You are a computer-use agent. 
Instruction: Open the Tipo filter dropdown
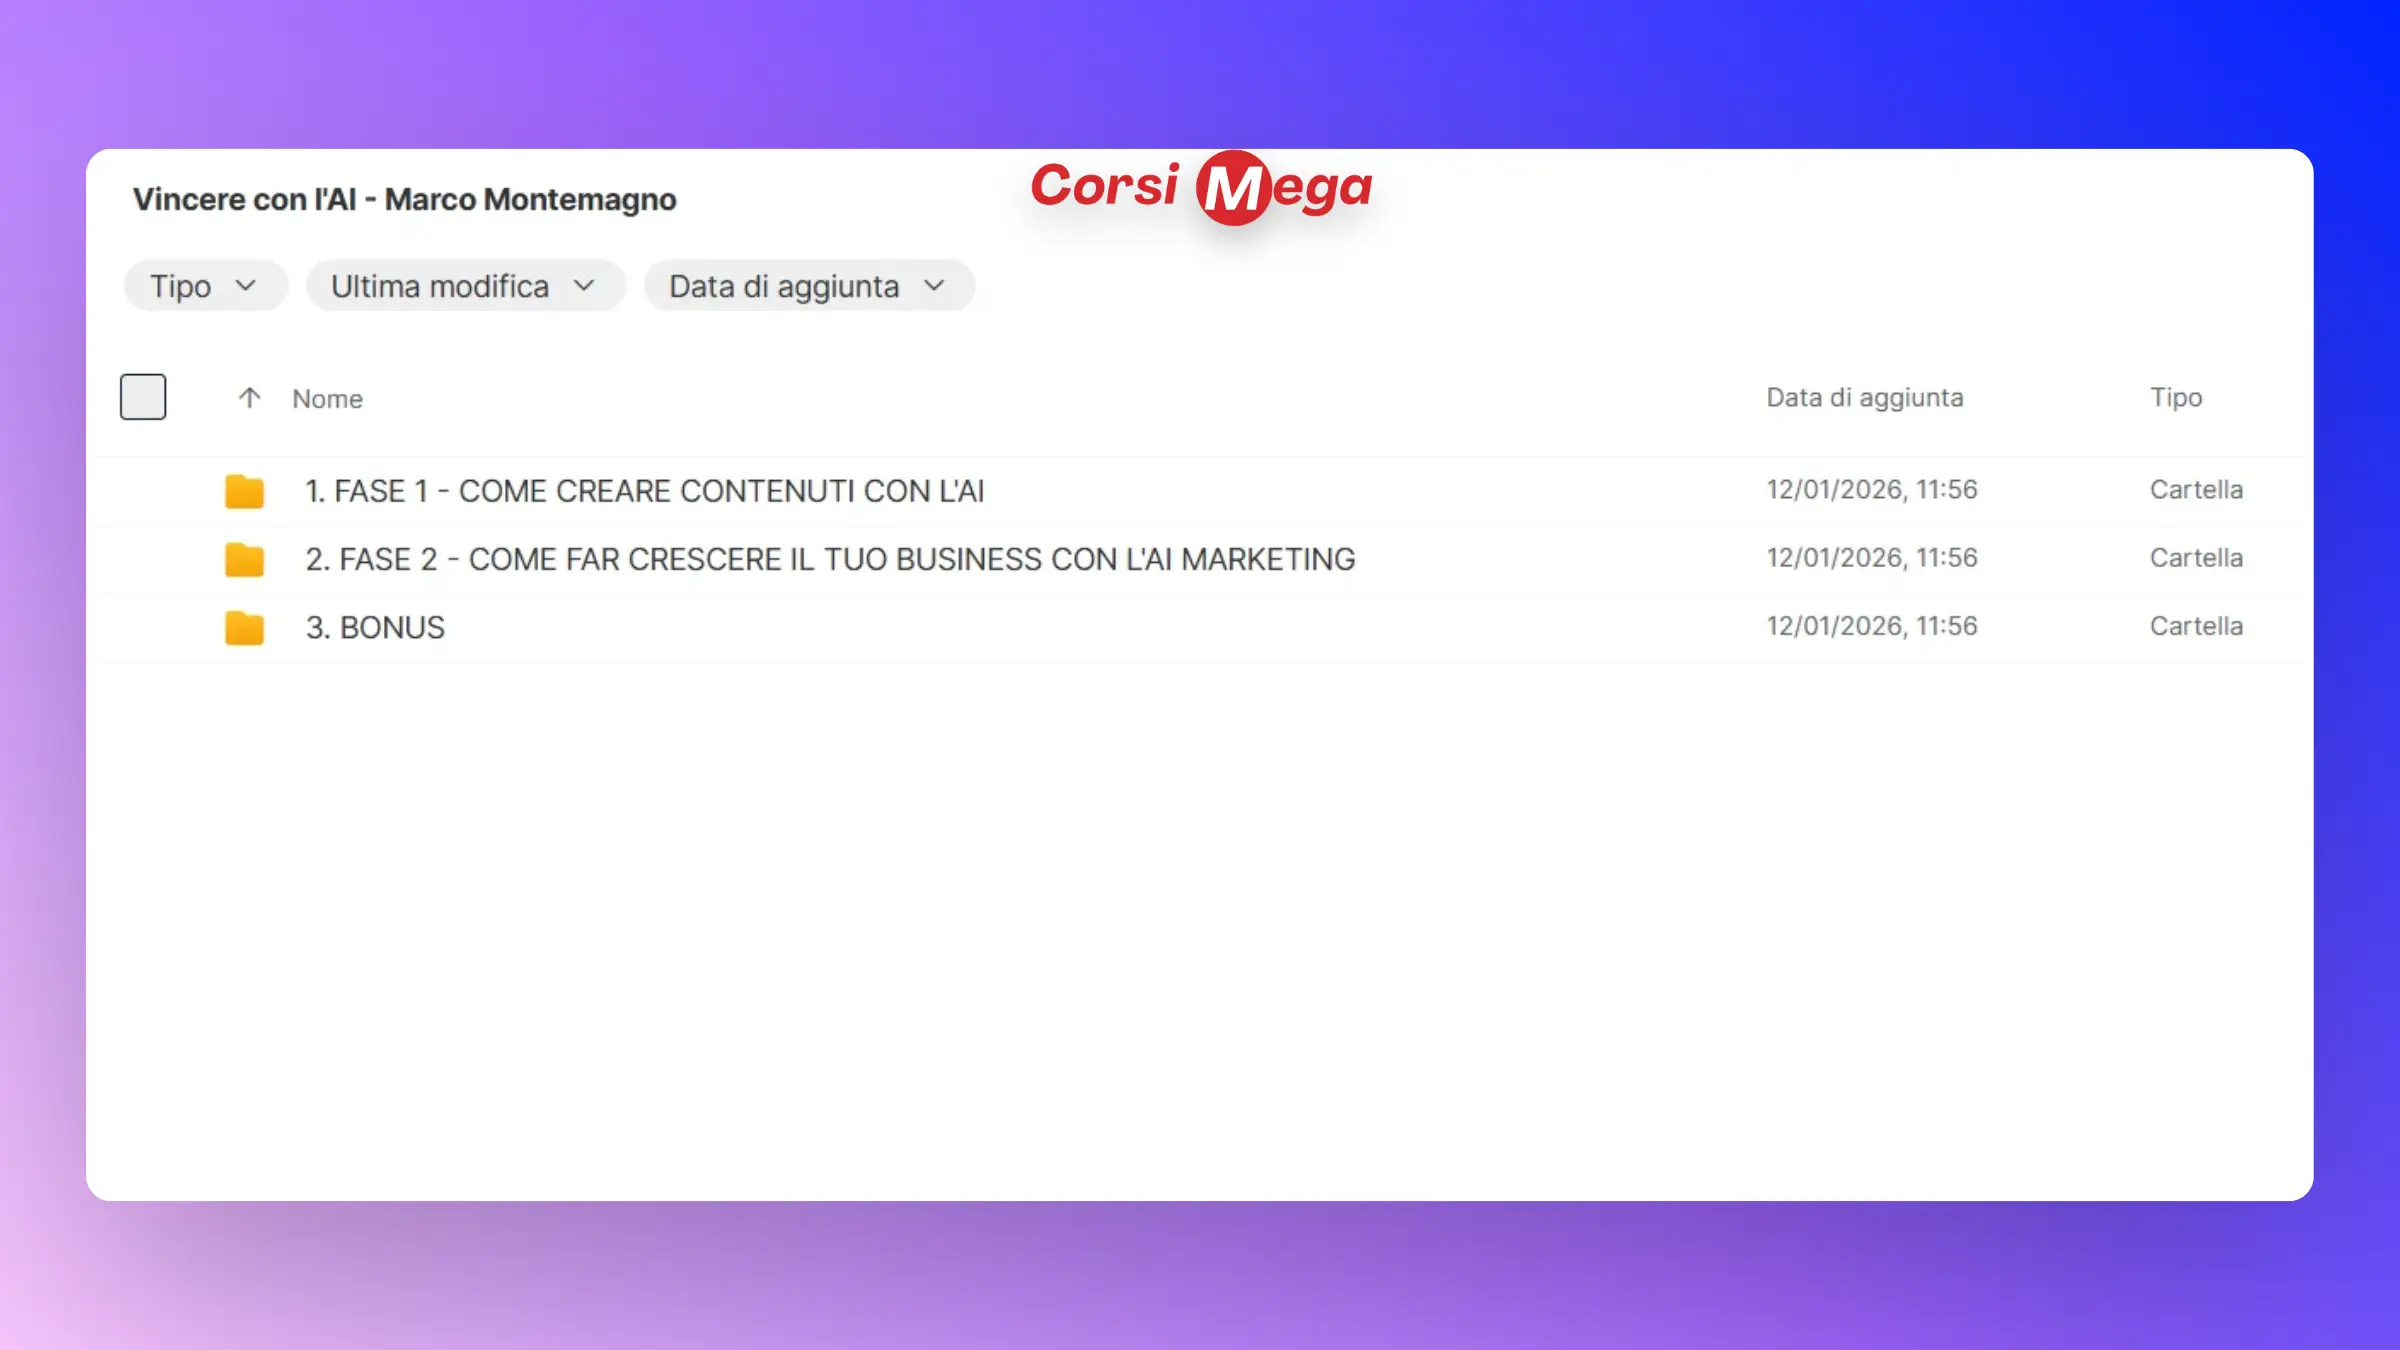(205, 286)
